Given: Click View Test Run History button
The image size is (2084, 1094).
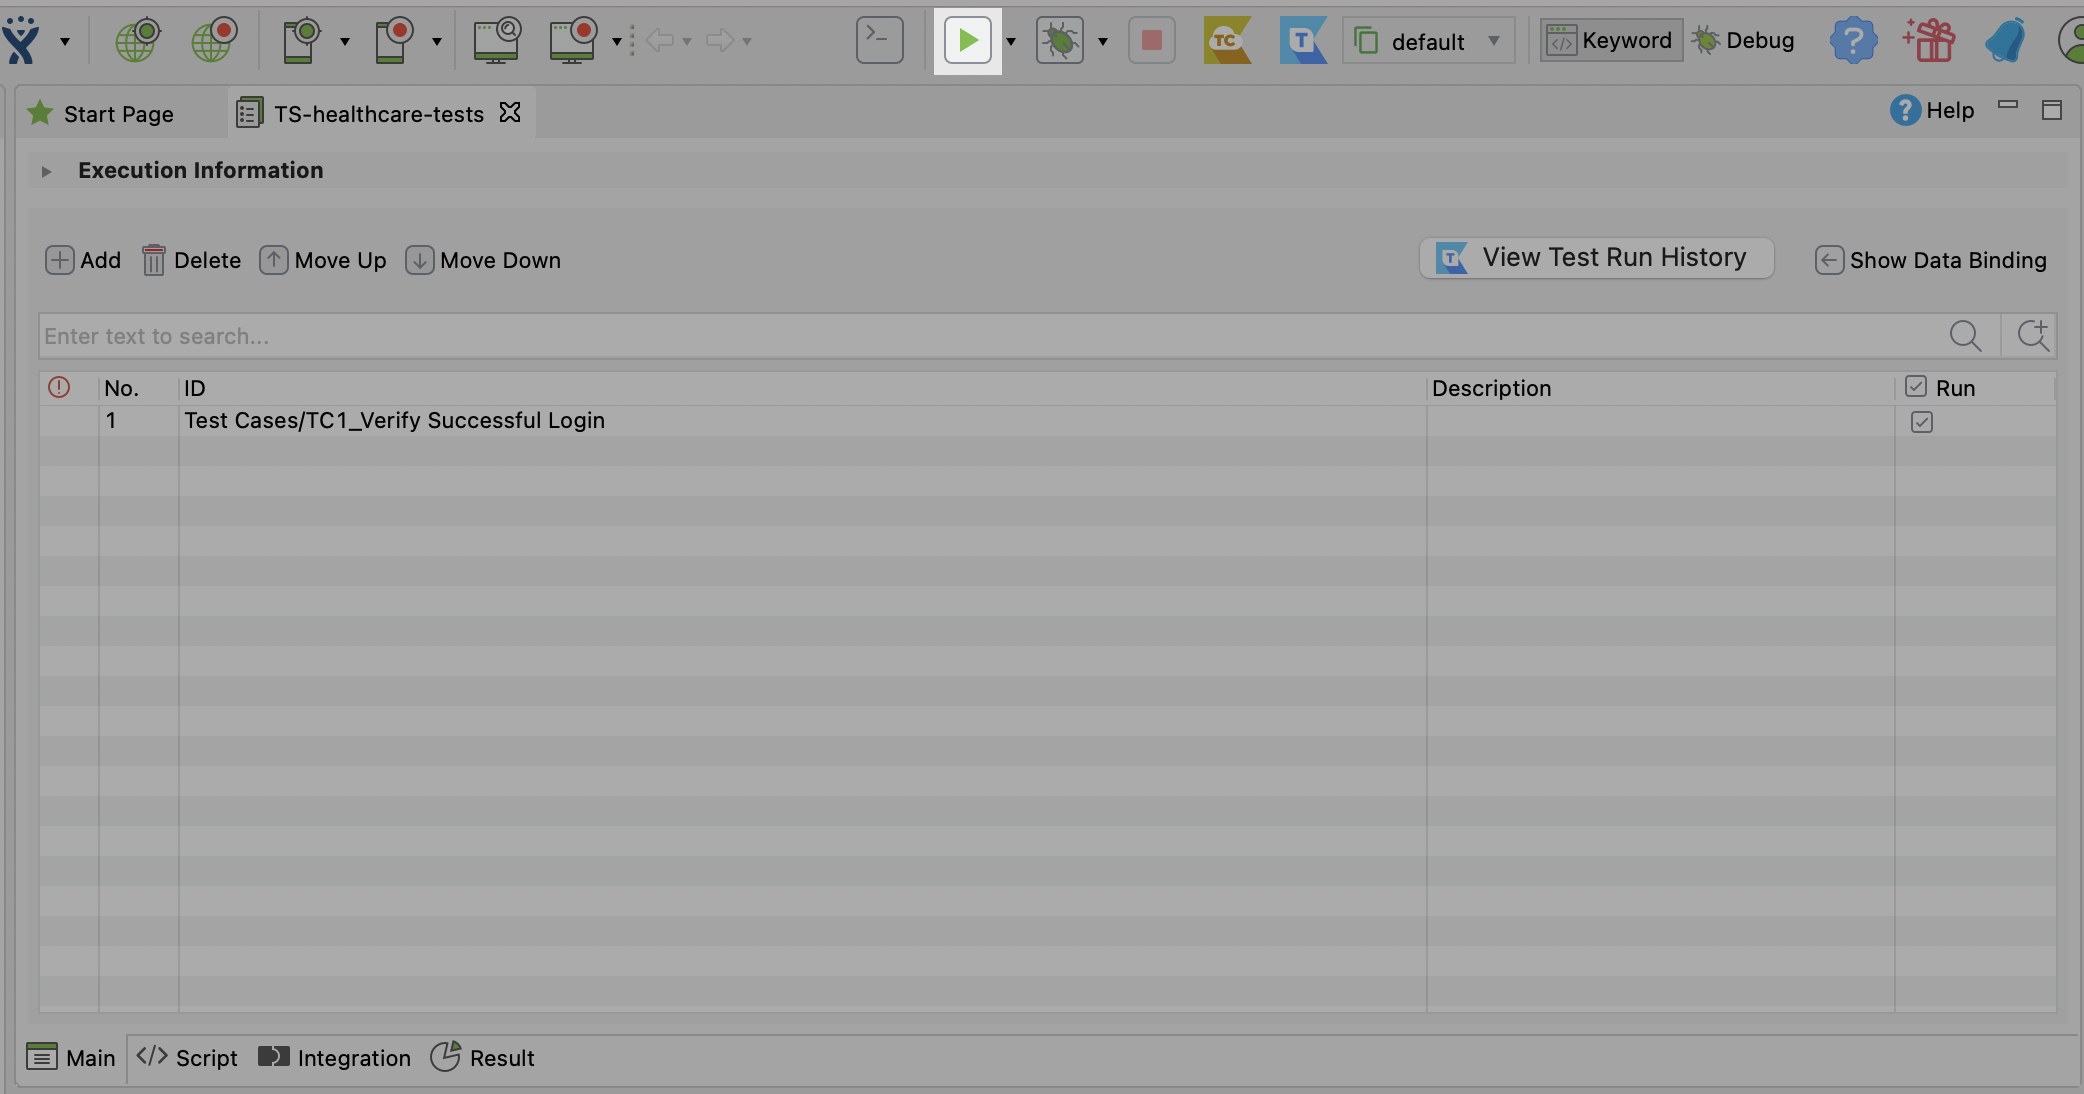Looking at the screenshot, I should click(x=1595, y=256).
